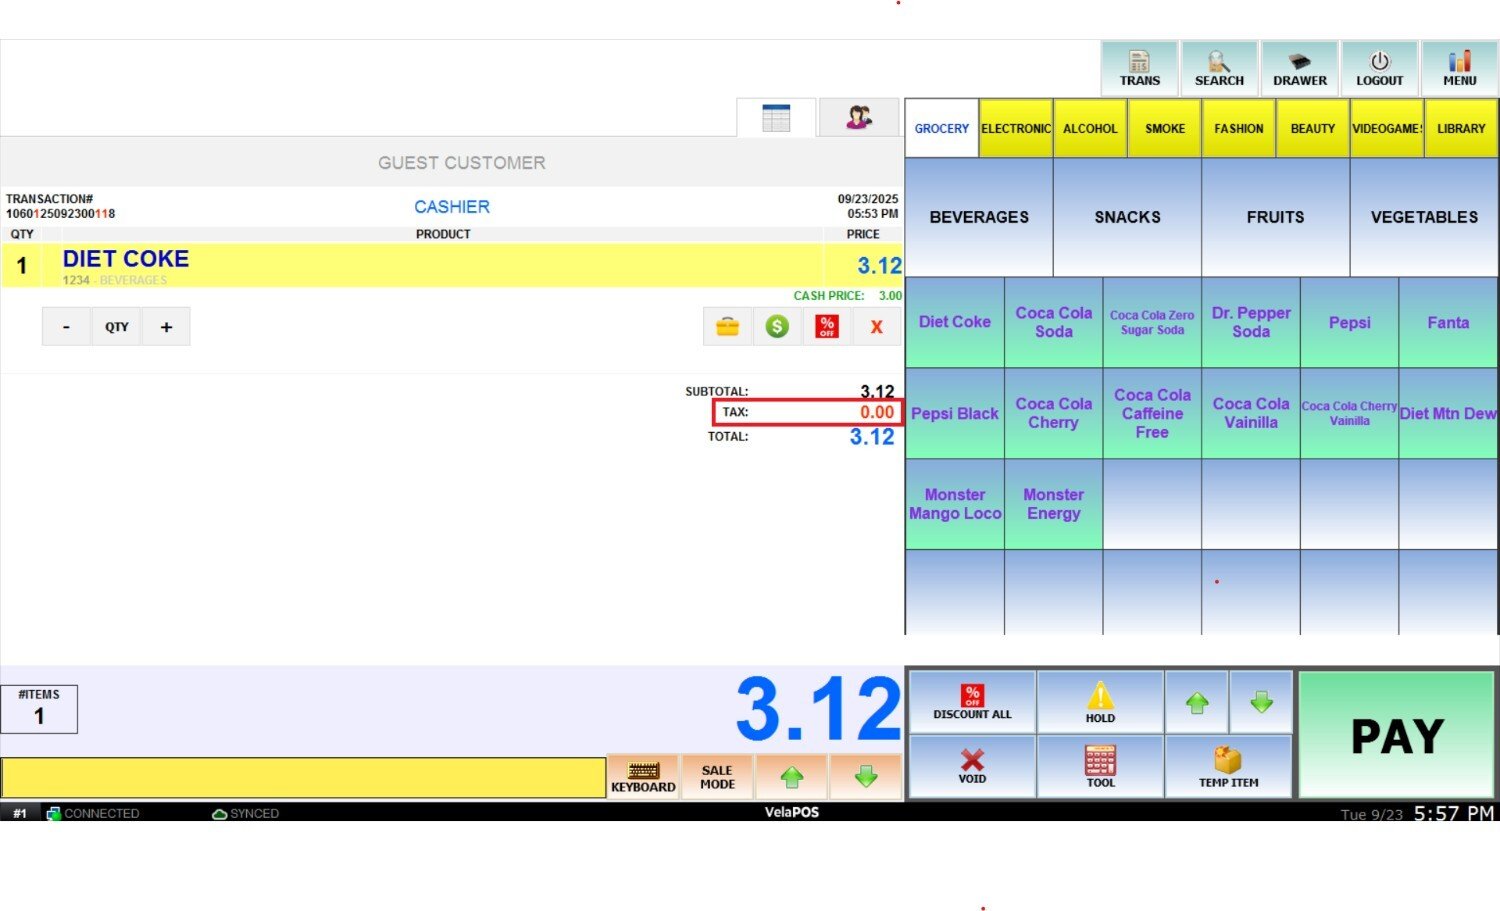Click the green dollar price icon
The height and width of the screenshot is (911, 1500).
click(x=777, y=326)
